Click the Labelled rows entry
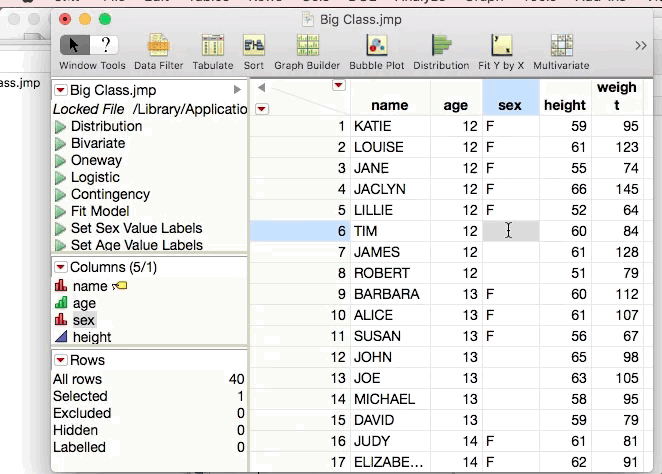Screen dimensions: 662x474 (x=149, y=447)
